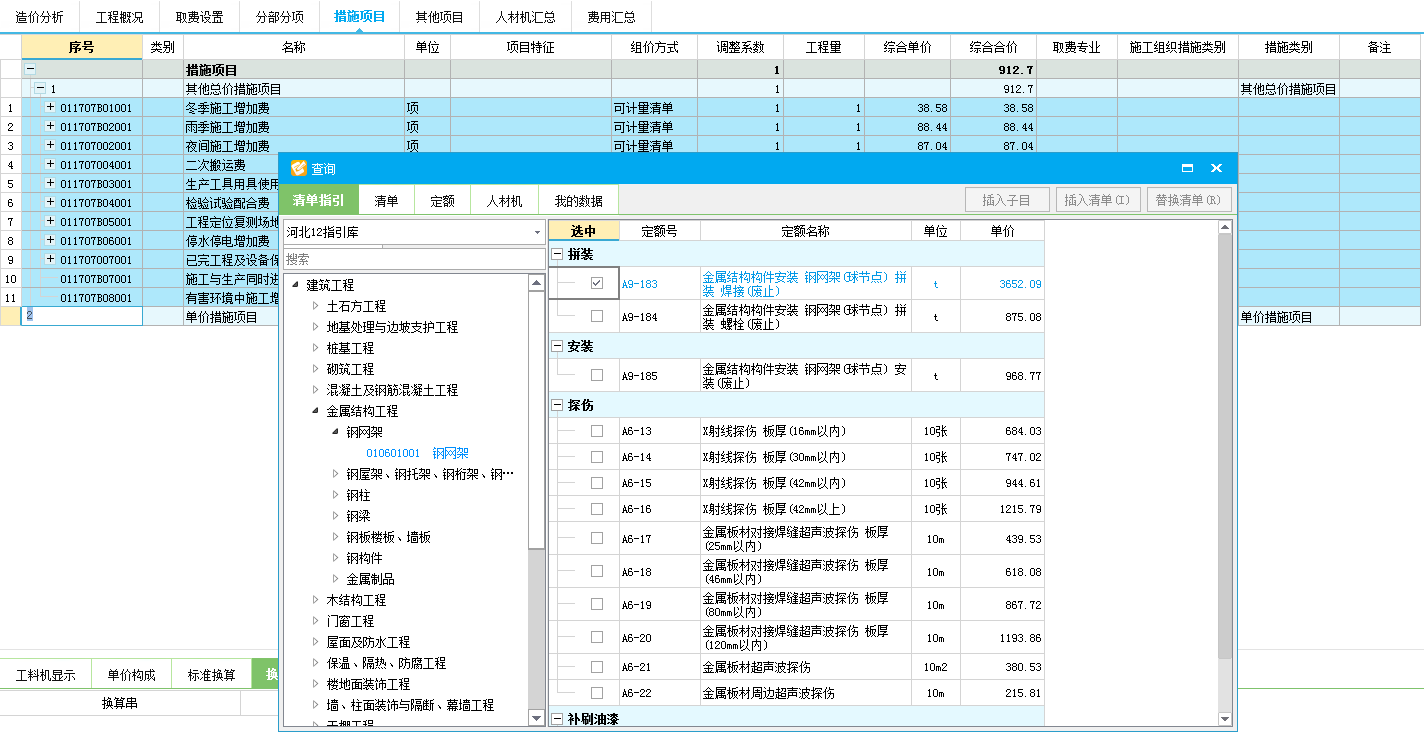This screenshot has height=735, width=1424.
Task: Collapse the 措施项目 root row
Action: pyautogui.click(x=29, y=70)
